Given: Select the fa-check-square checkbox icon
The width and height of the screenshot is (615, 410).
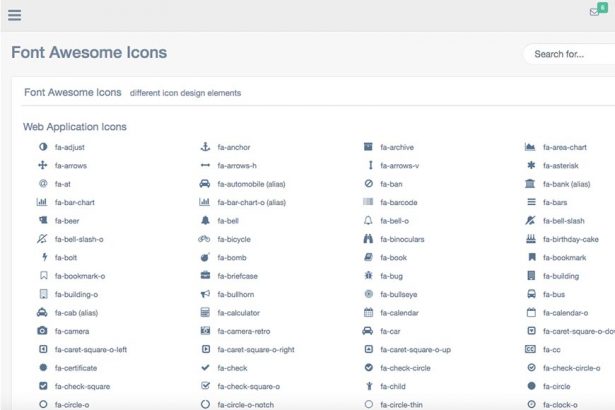Looking at the screenshot, I should [x=43, y=386].
